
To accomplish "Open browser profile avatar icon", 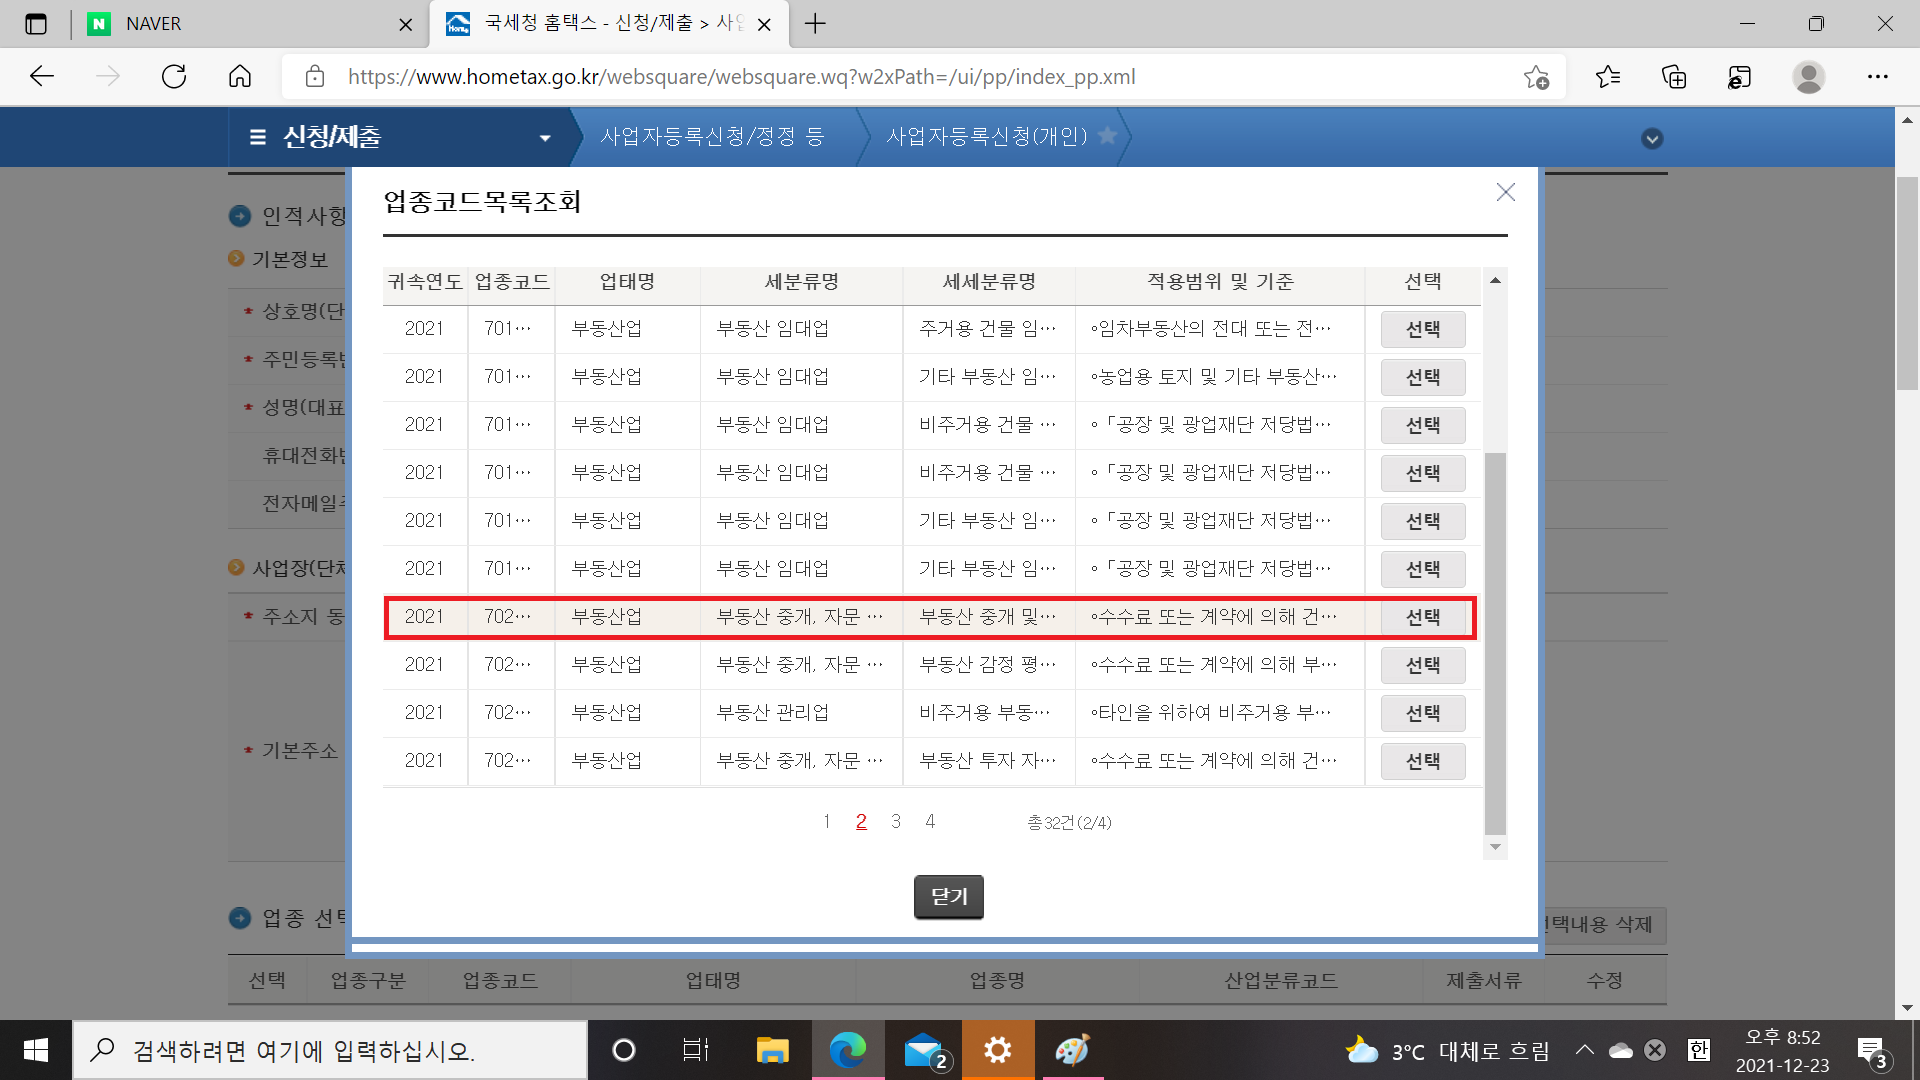I will 1808,77.
